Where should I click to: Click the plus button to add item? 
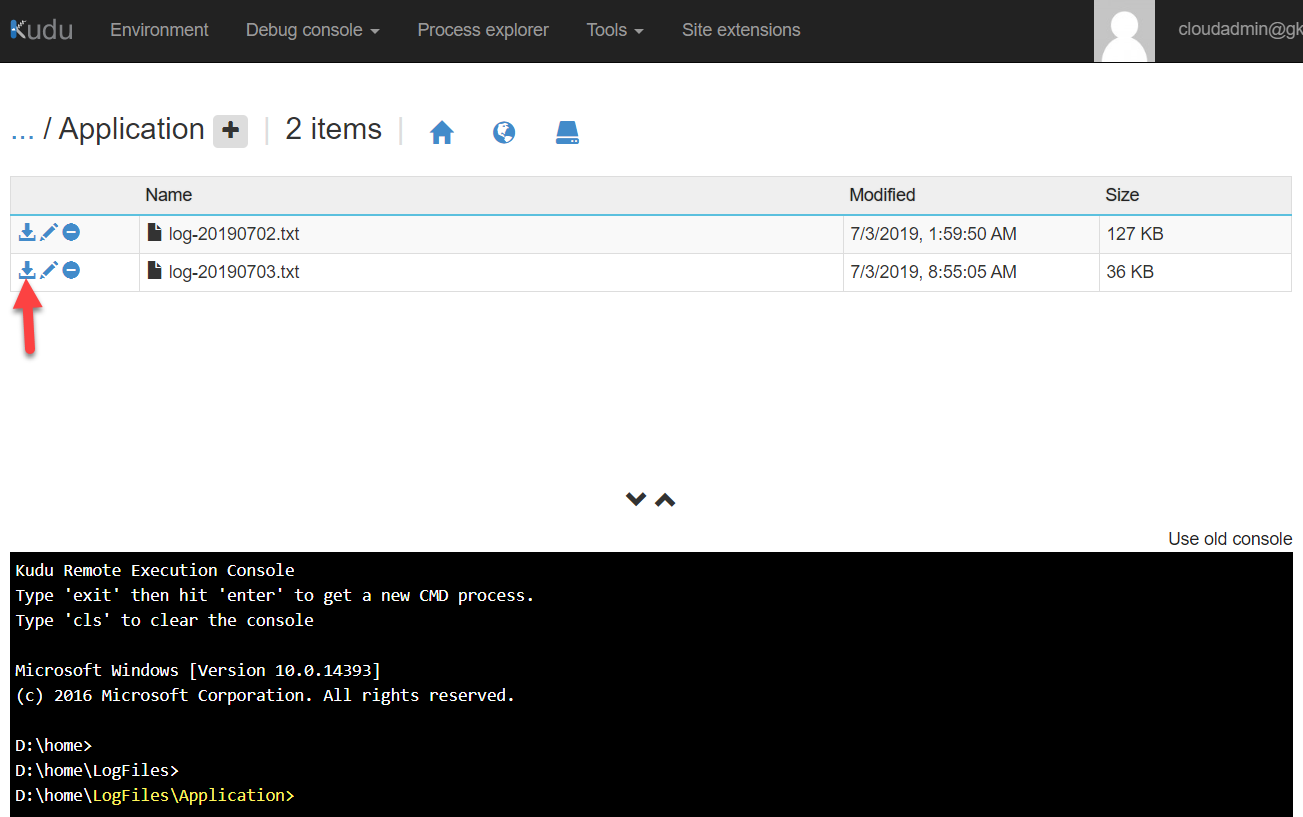coord(230,130)
